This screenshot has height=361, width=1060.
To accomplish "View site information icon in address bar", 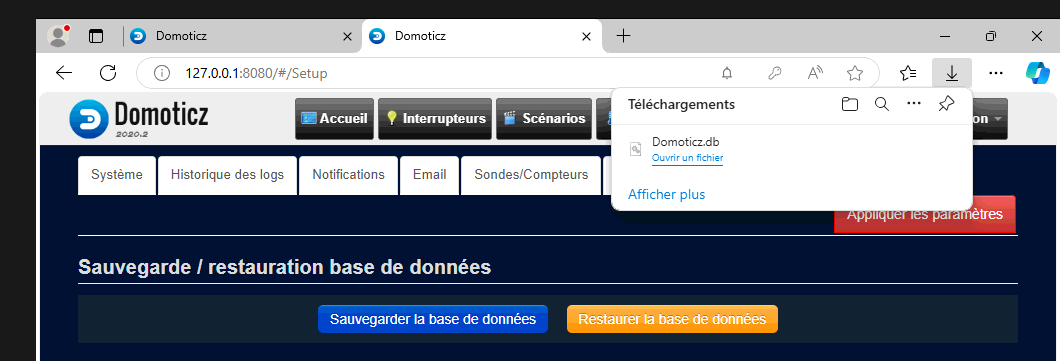I will tap(162, 73).
